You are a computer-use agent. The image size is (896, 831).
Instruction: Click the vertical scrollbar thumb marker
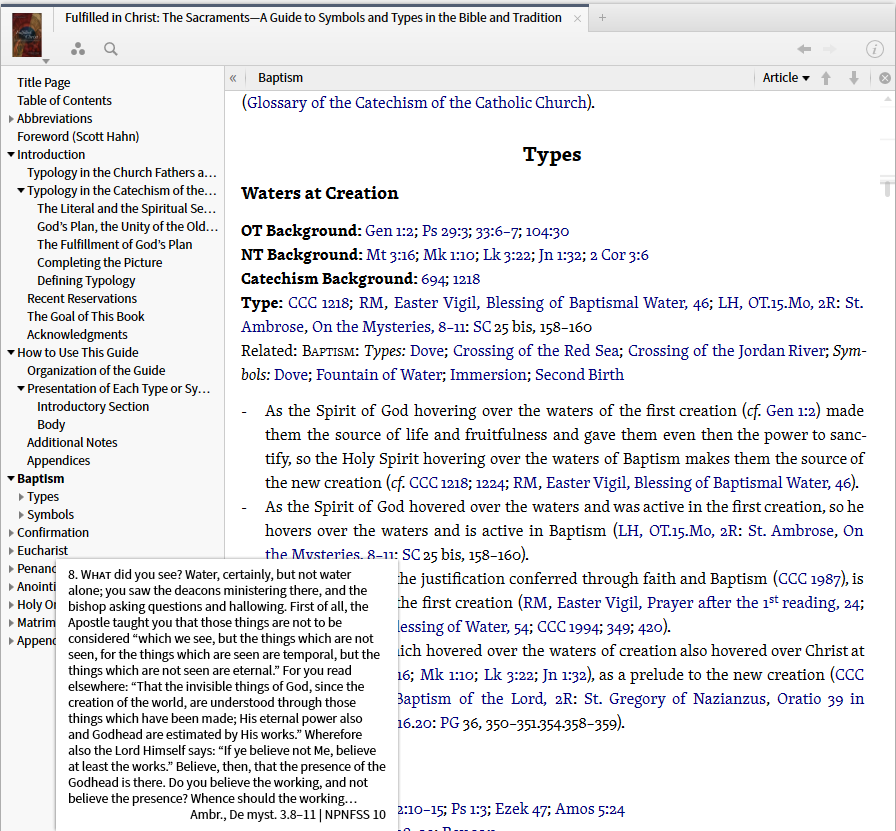[x=887, y=187]
